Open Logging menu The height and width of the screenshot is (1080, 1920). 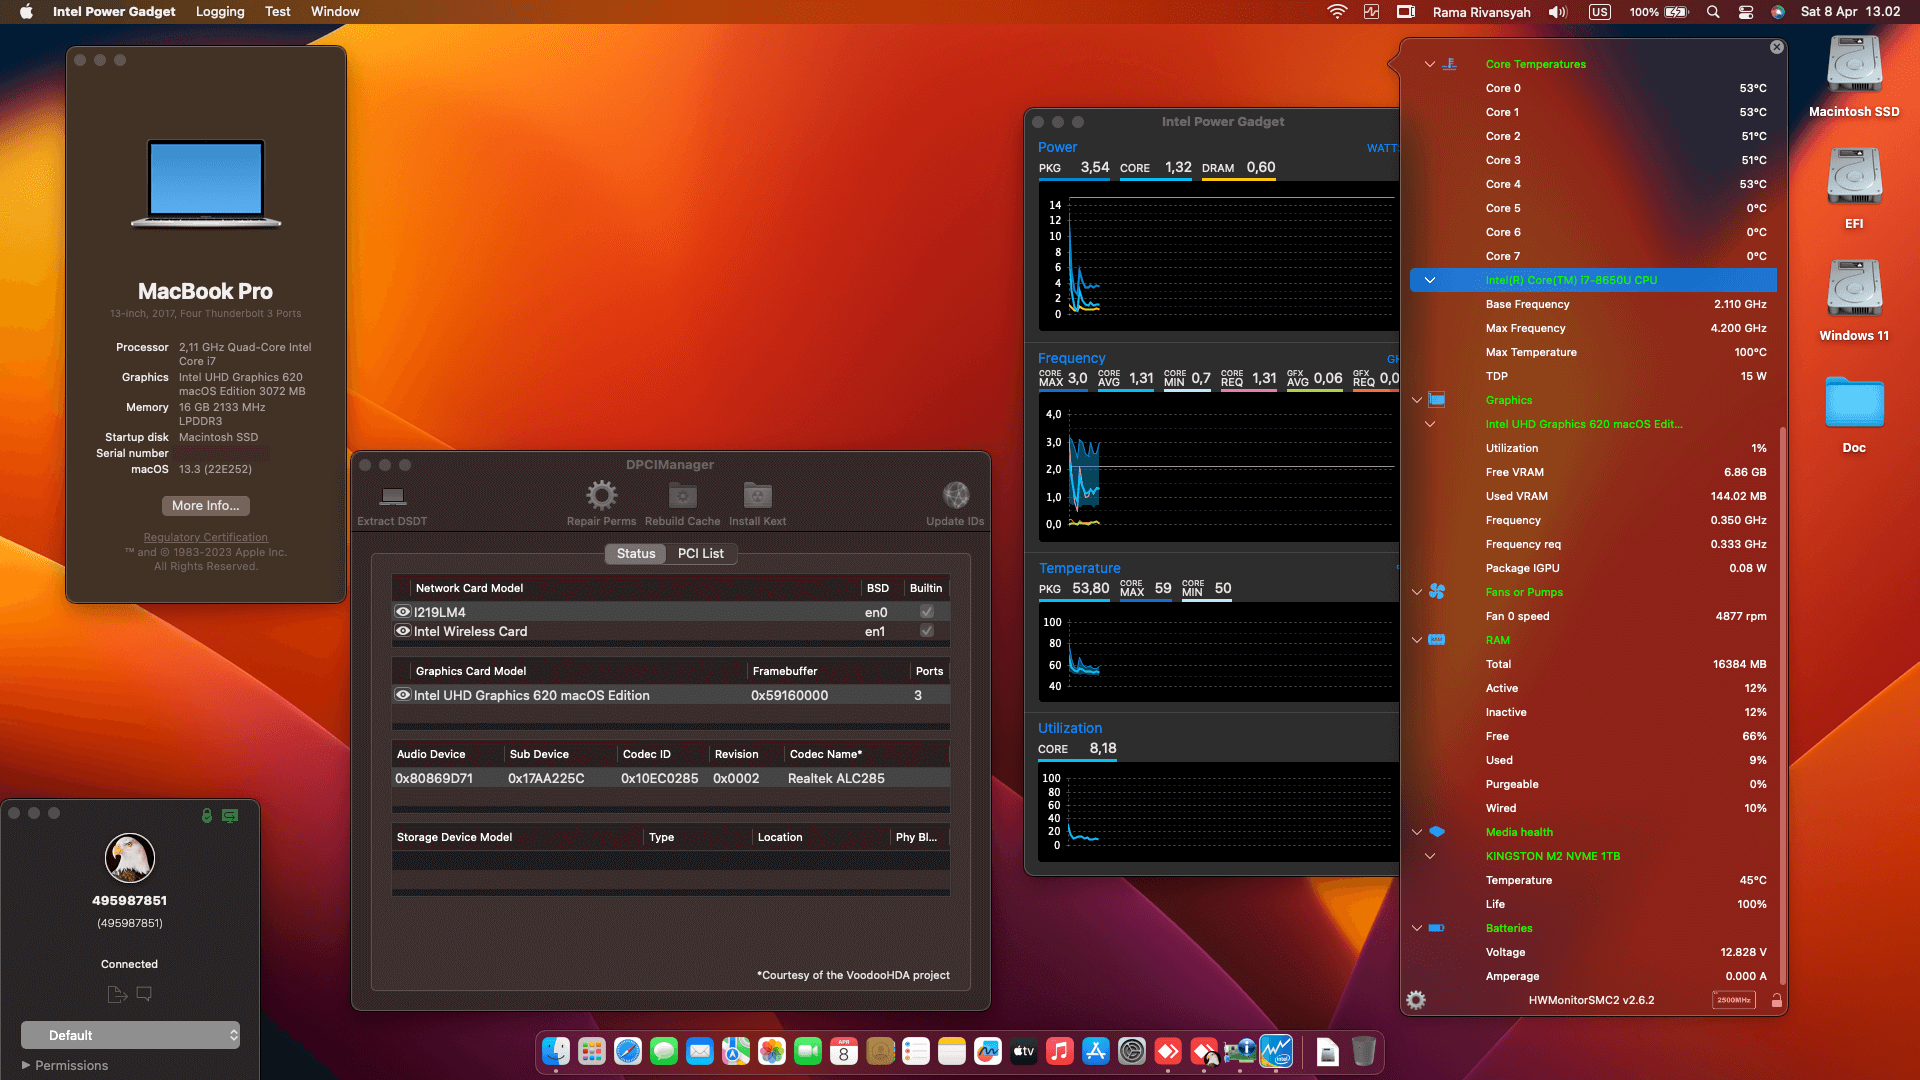tap(220, 12)
